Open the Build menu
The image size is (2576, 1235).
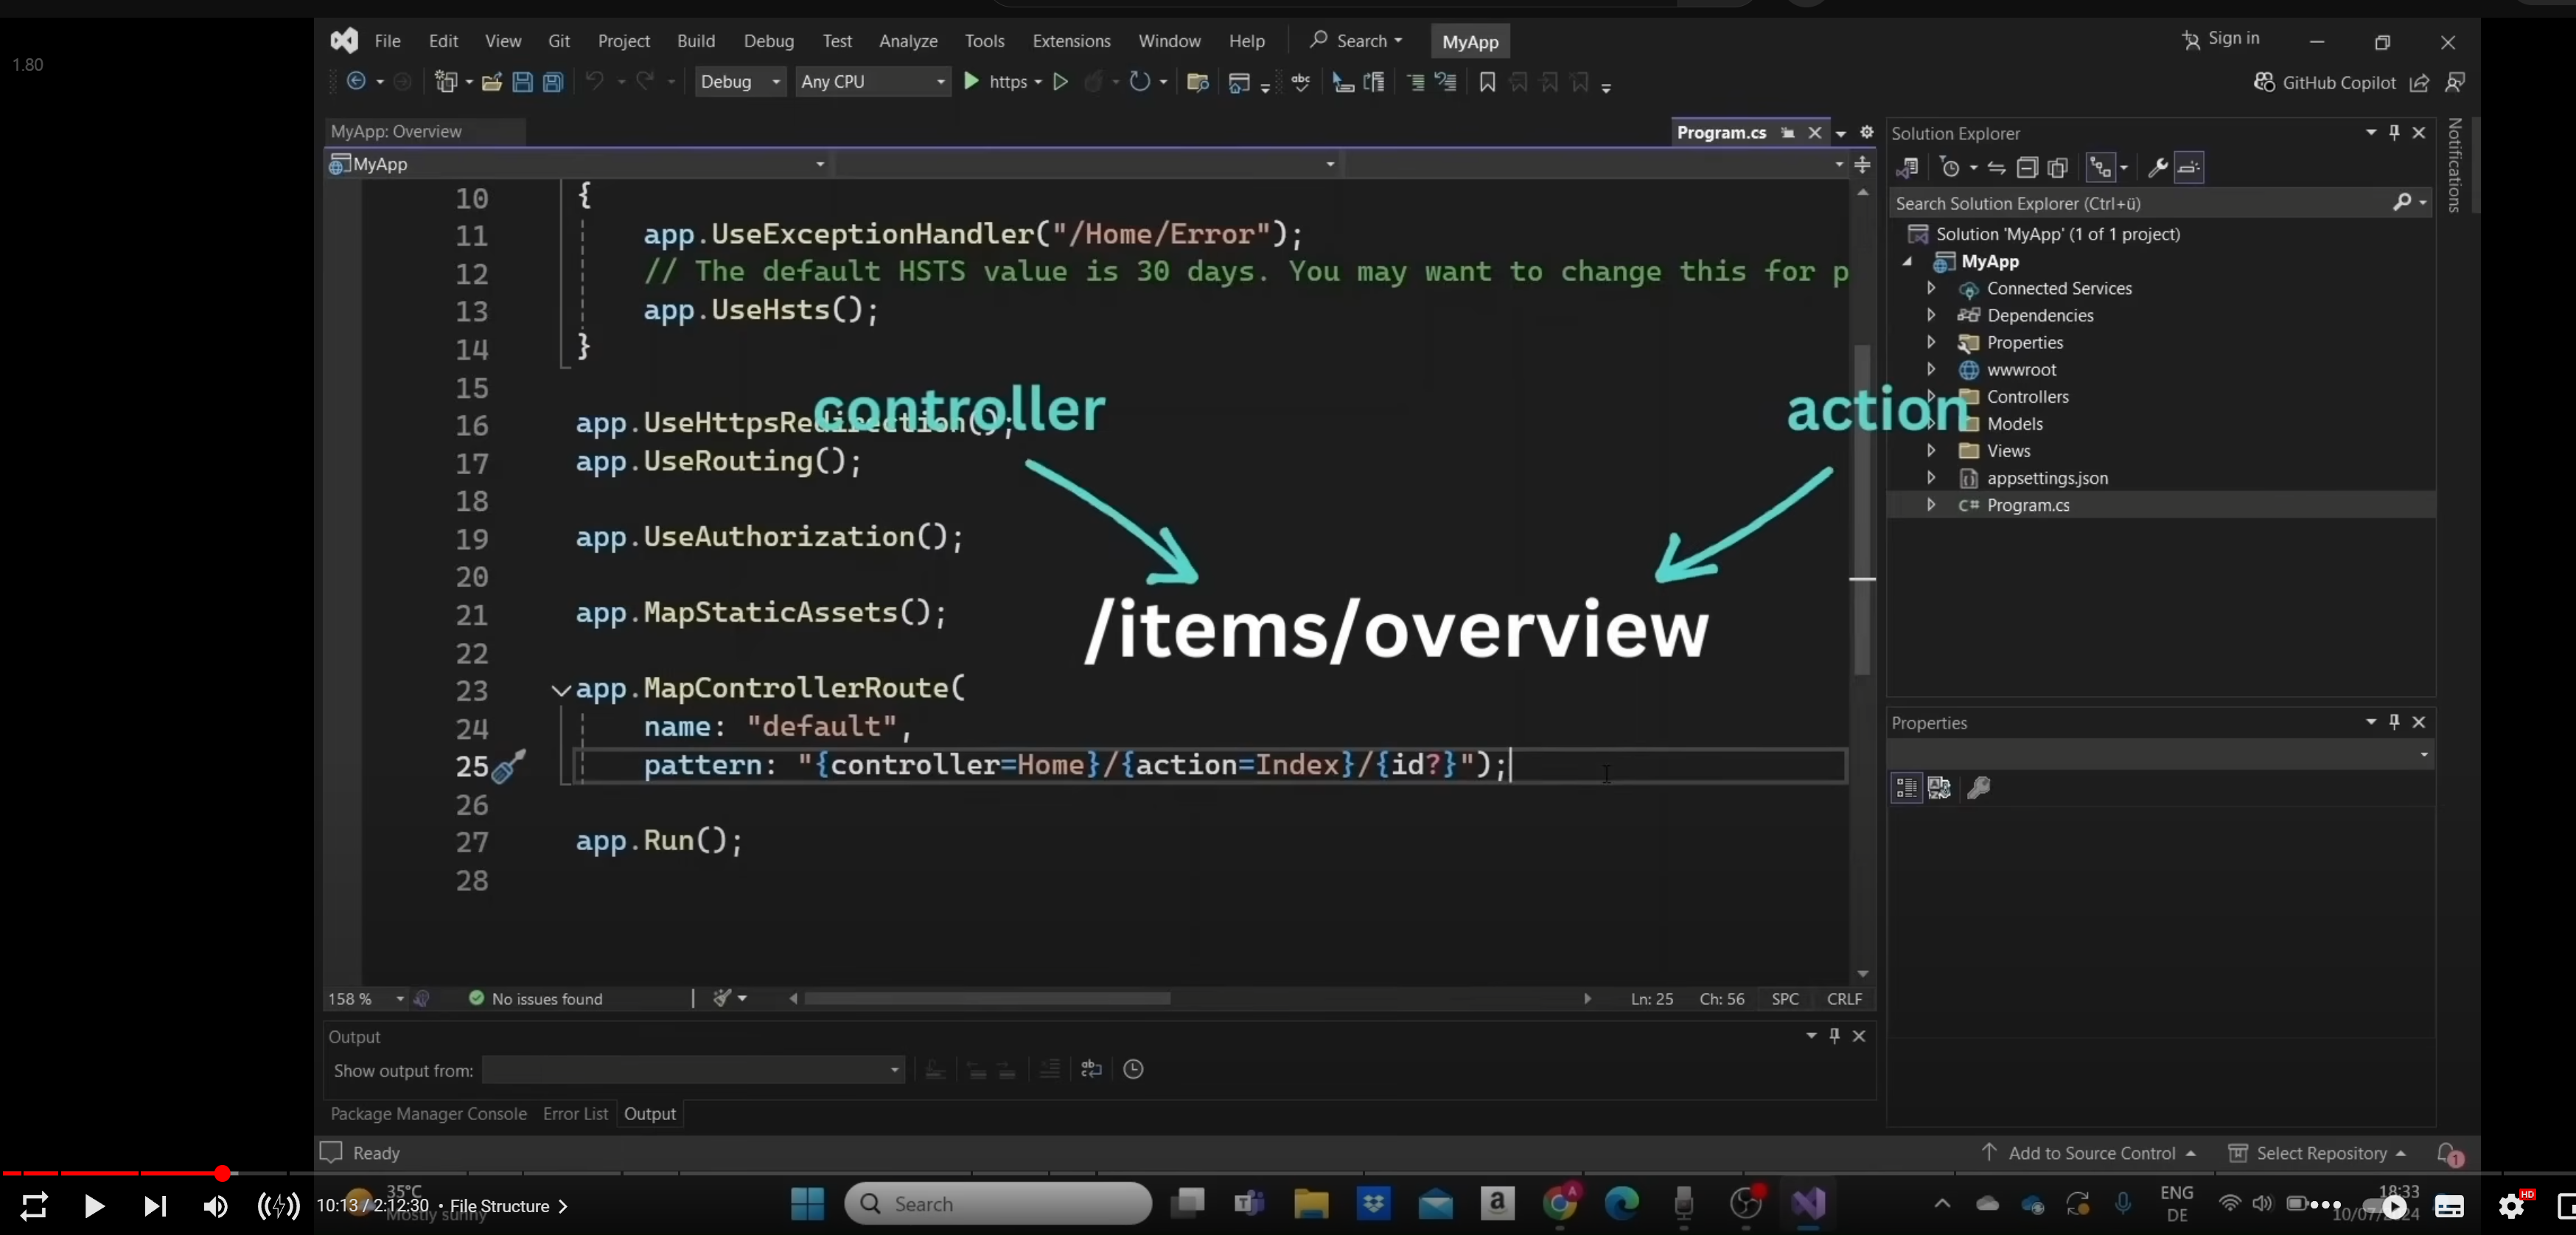[x=695, y=41]
